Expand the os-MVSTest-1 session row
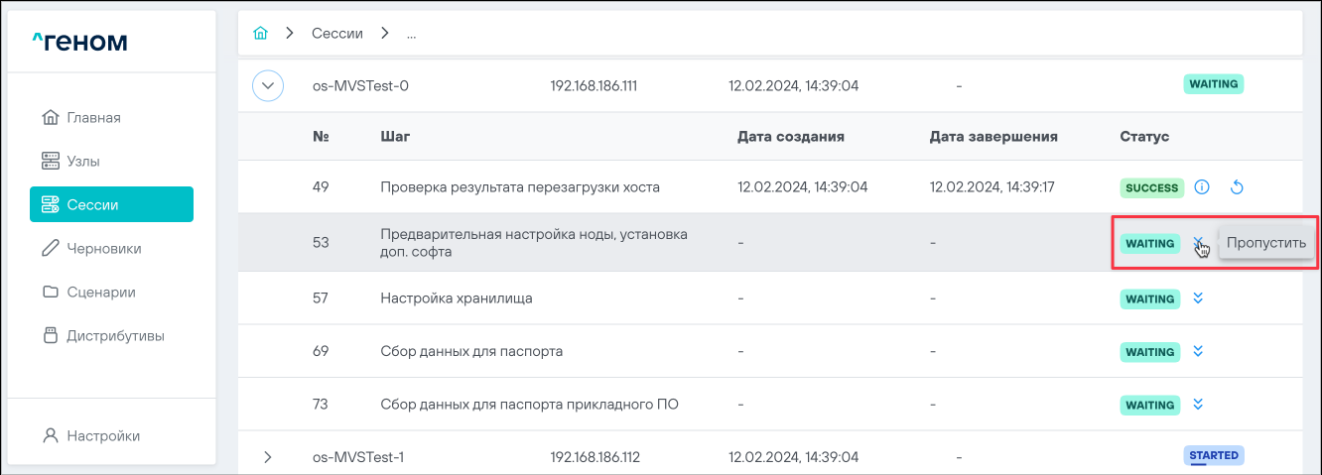Screen dimensions: 1322x475 click(267, 457)
